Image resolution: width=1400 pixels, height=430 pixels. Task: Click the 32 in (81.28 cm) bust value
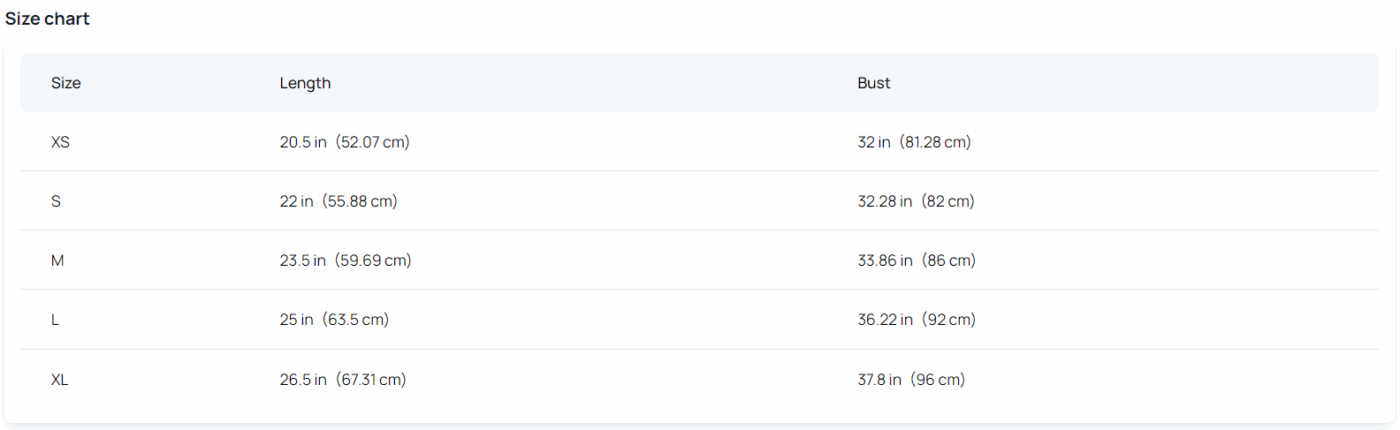tap(915, 142)
